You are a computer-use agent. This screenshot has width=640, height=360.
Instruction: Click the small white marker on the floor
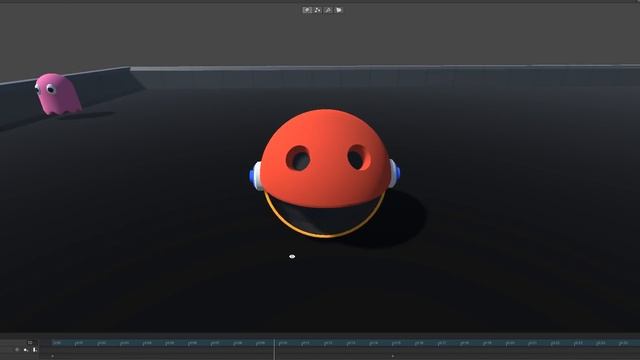pyautogui.click(x=292, y=256)
